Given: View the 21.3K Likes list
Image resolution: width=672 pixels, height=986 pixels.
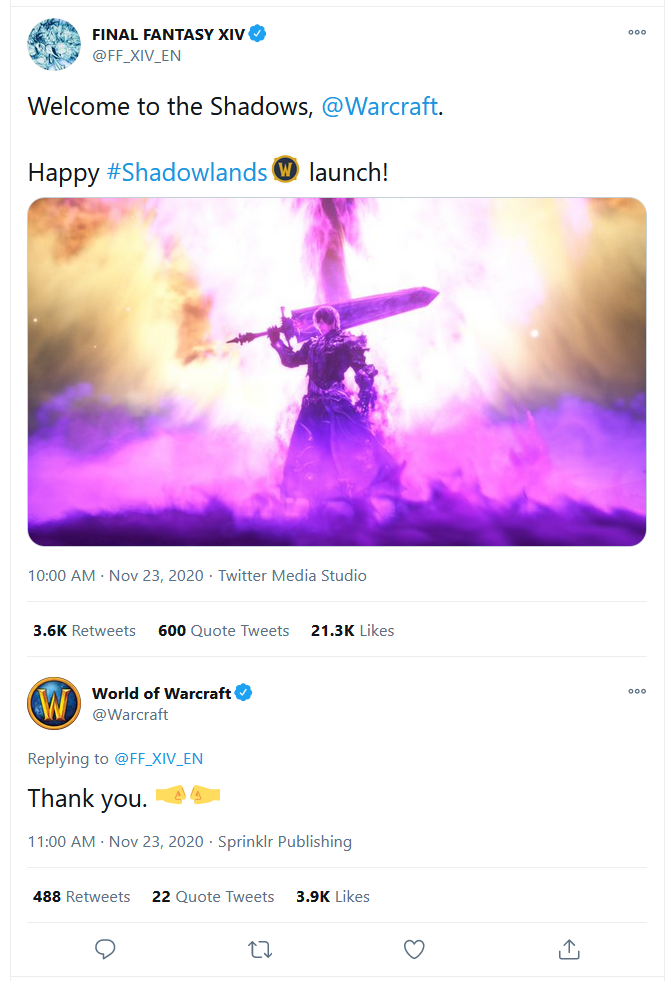Looking at the screenshot, I should tap(353, 631).
